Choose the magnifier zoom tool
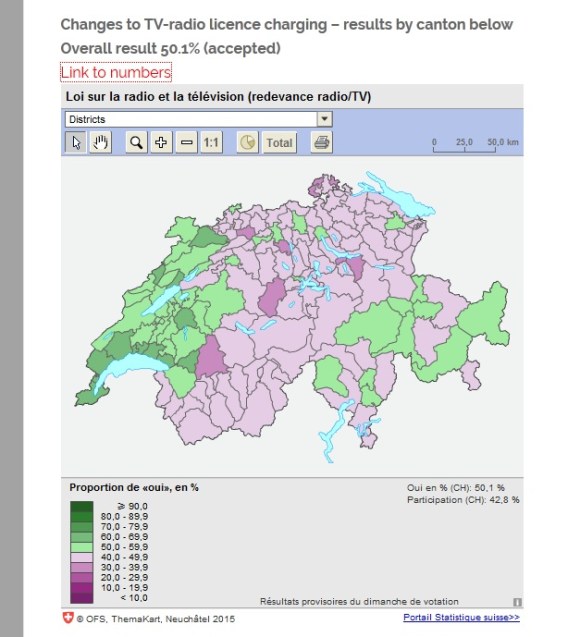Image resolution: width=580 pixels, height=637 pixels. (x=136, y=143)
